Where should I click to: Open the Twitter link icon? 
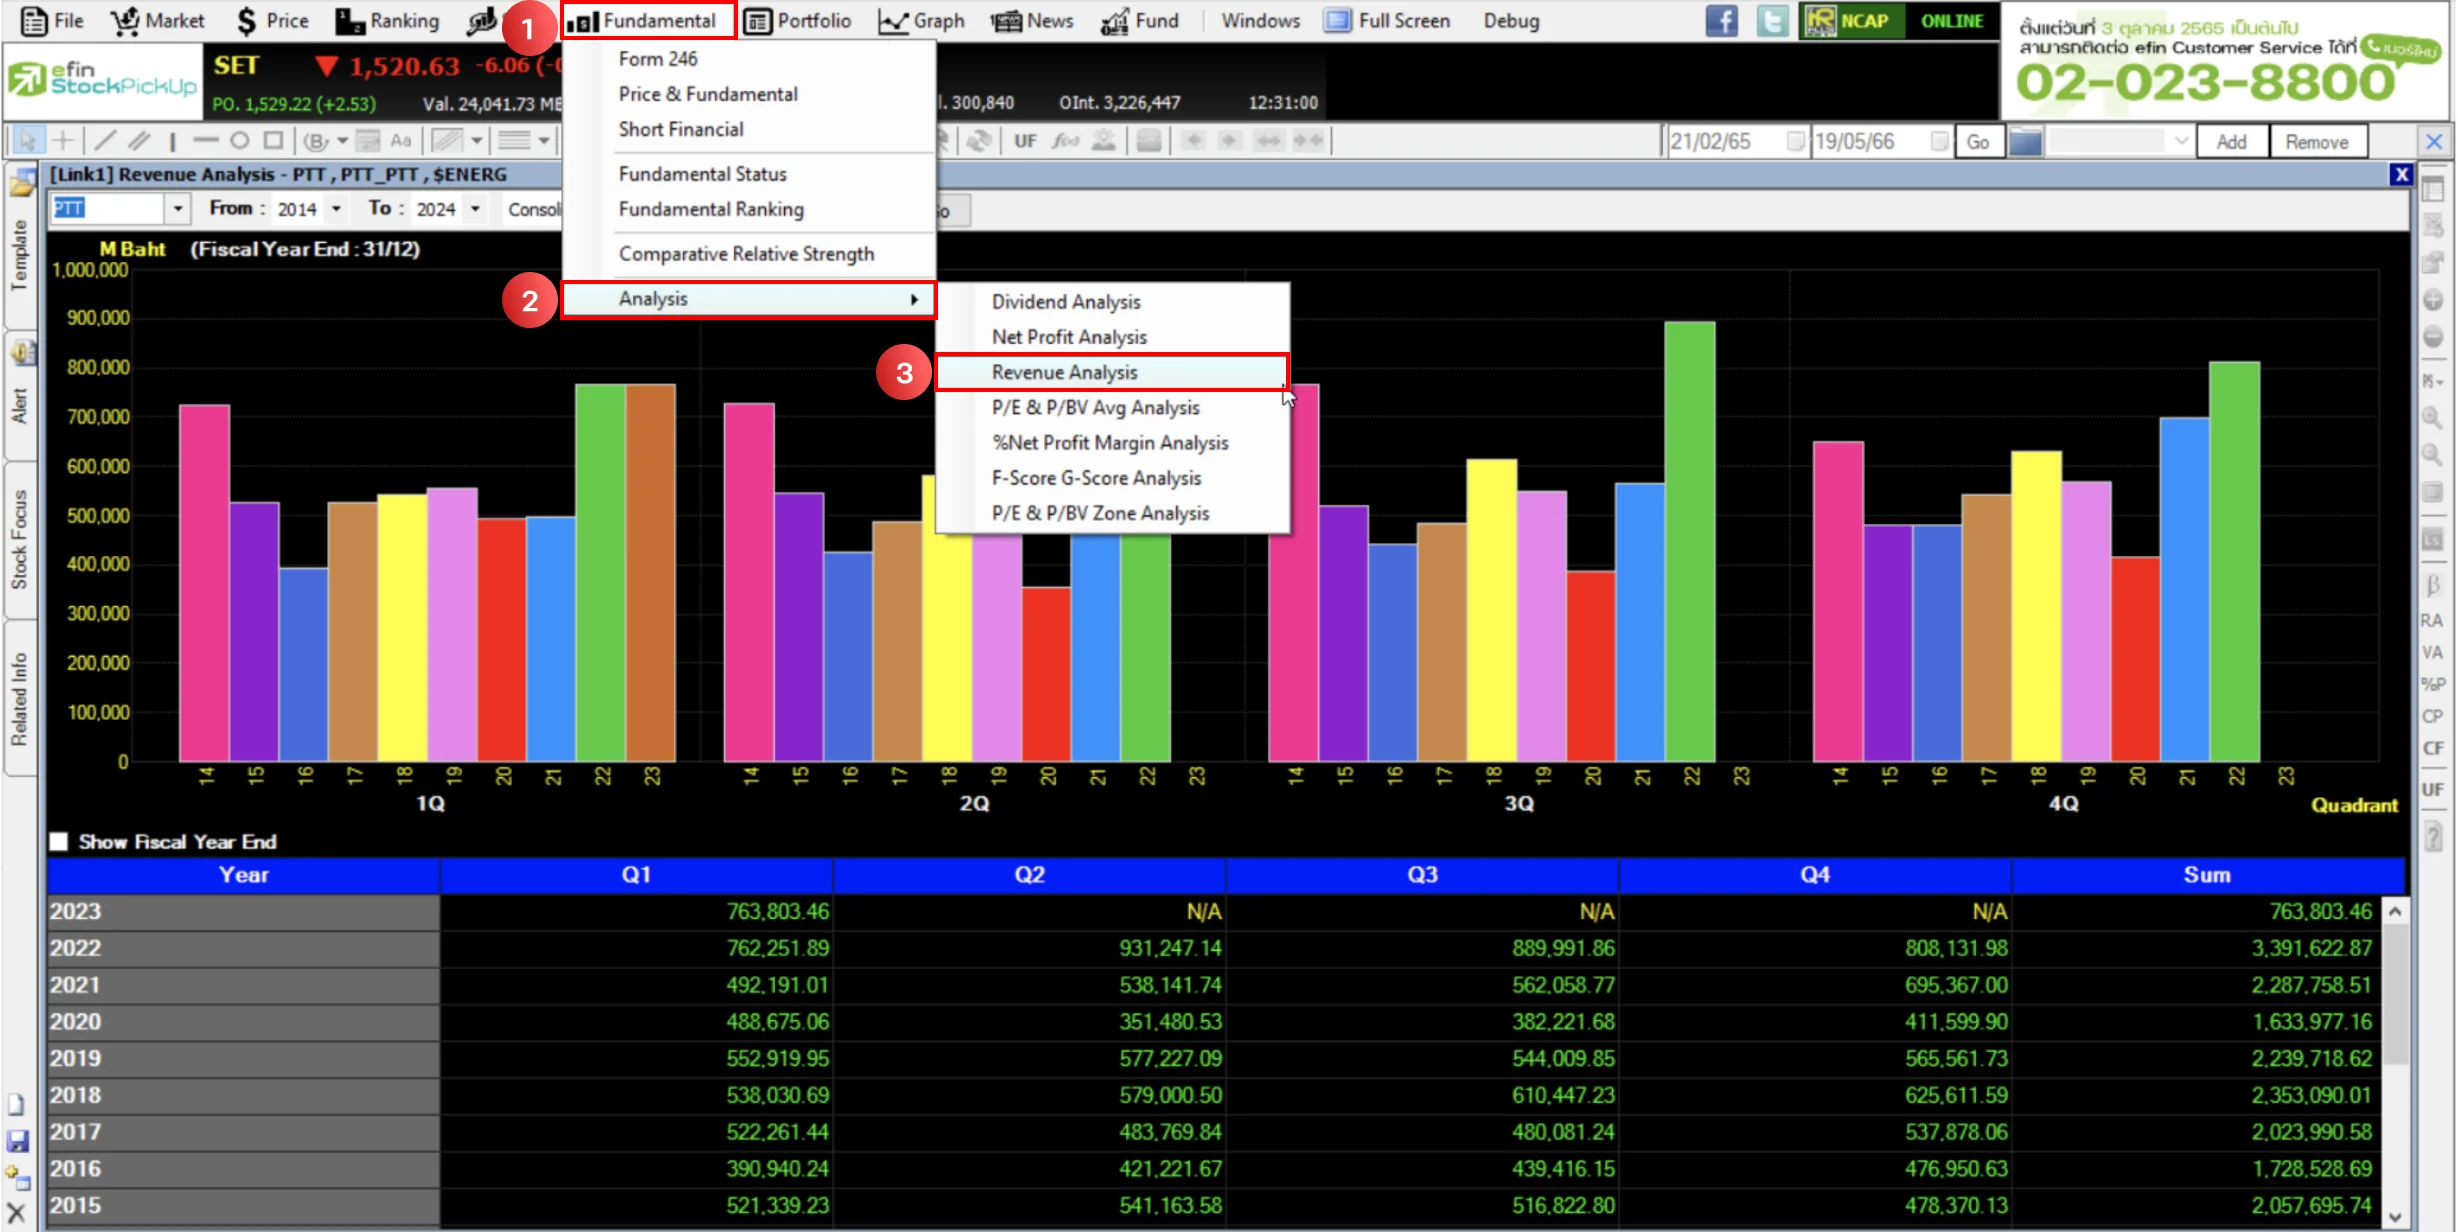point(1772,21)
